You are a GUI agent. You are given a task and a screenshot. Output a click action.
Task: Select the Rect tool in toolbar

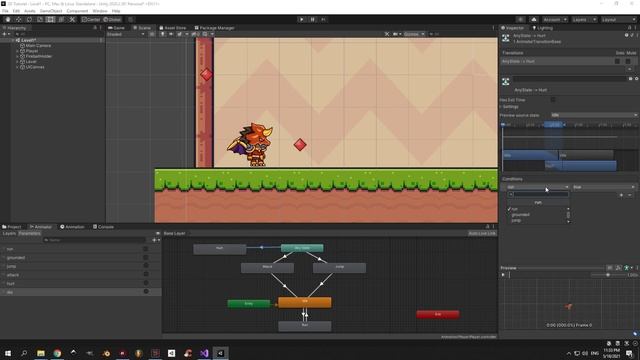tap(50, 19)
